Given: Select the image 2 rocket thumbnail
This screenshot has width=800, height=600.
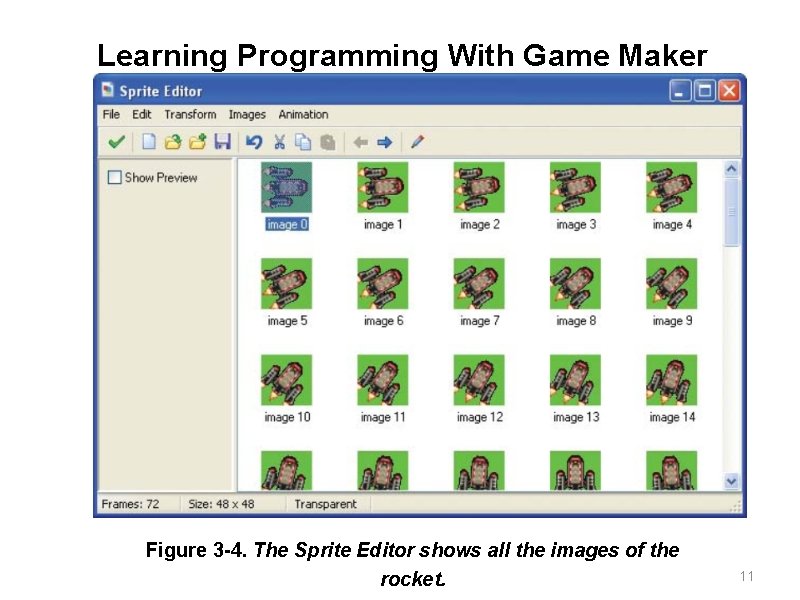Looking at the screenshot, I should (x=479, y=187).
